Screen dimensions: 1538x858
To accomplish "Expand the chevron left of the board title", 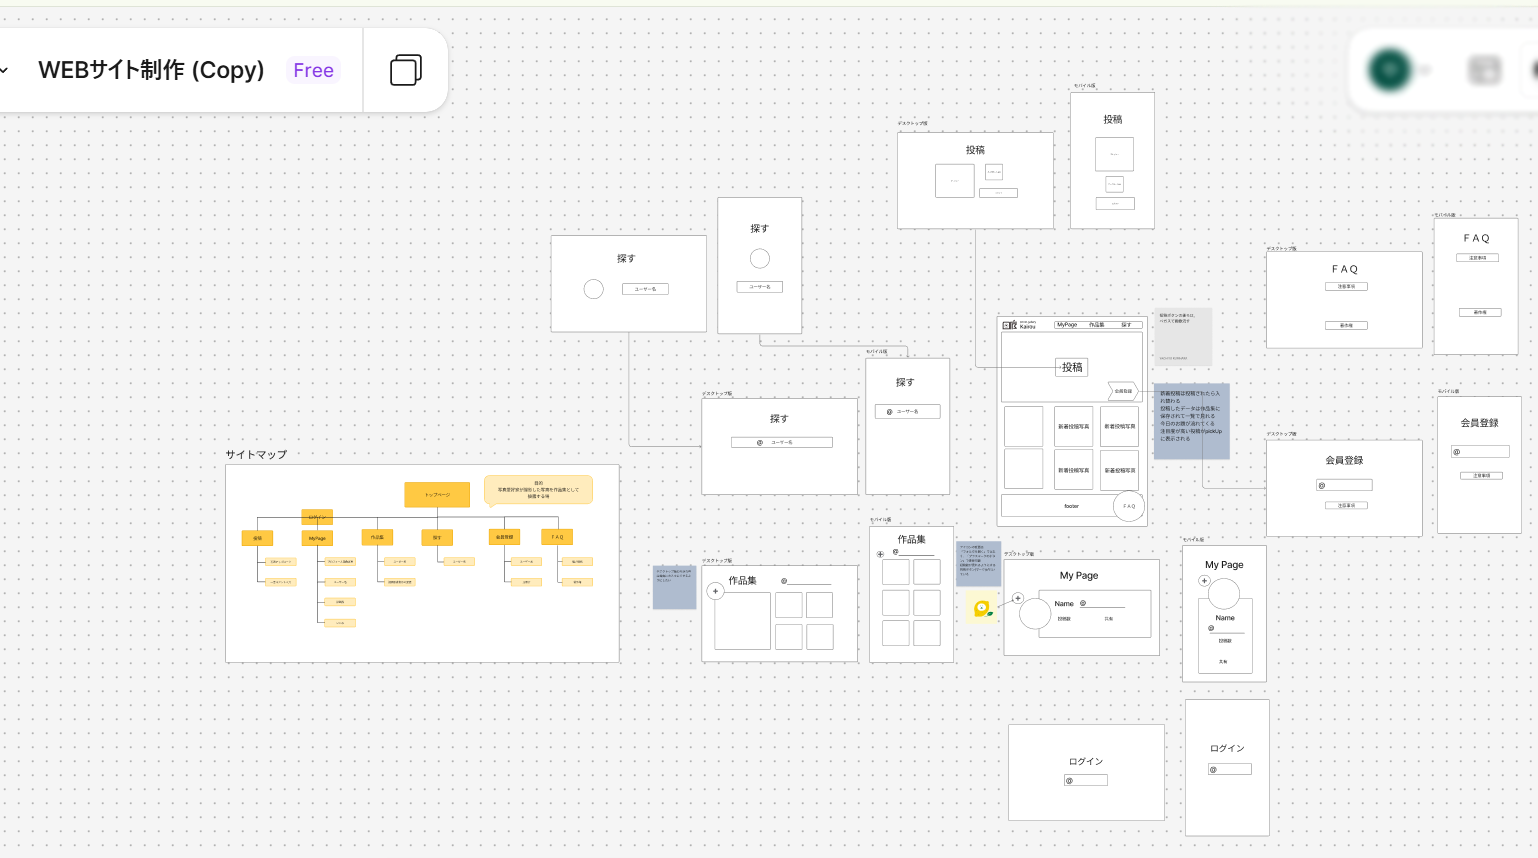I will [4, 70].
